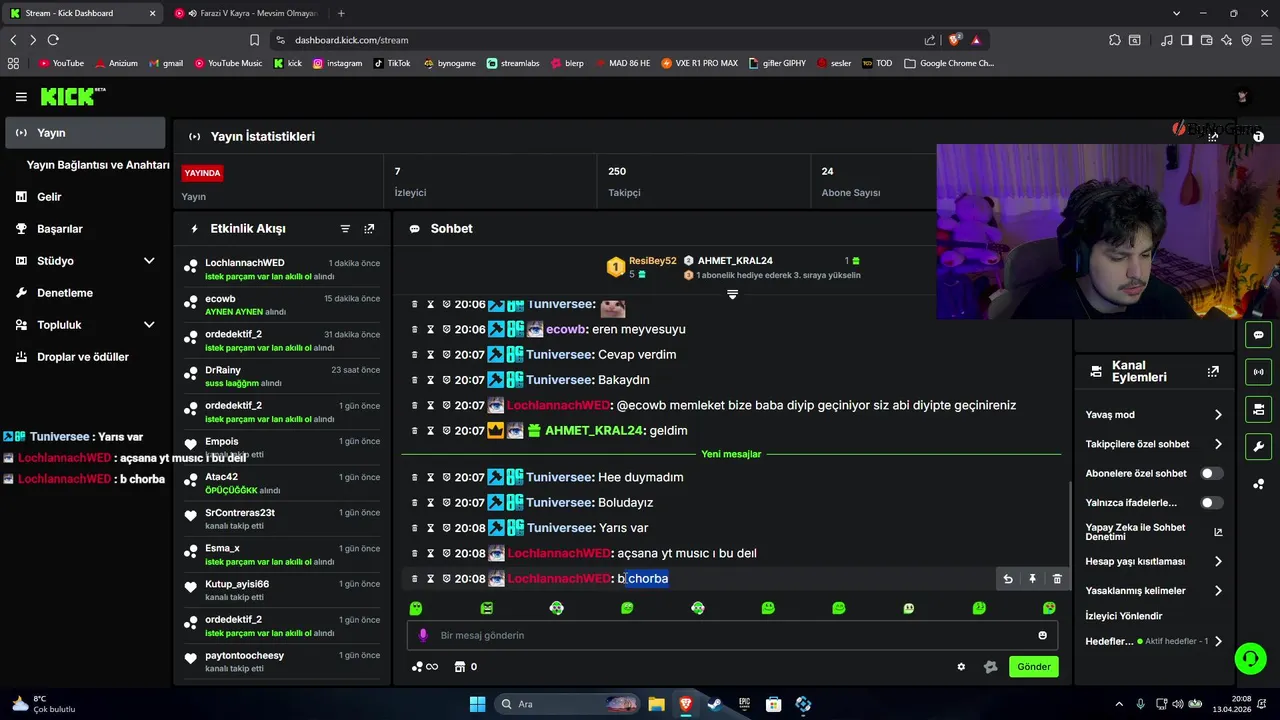Viewport: 1280px width, 720px height.
Task: Open chat settings gear icon
Action: 961,667
